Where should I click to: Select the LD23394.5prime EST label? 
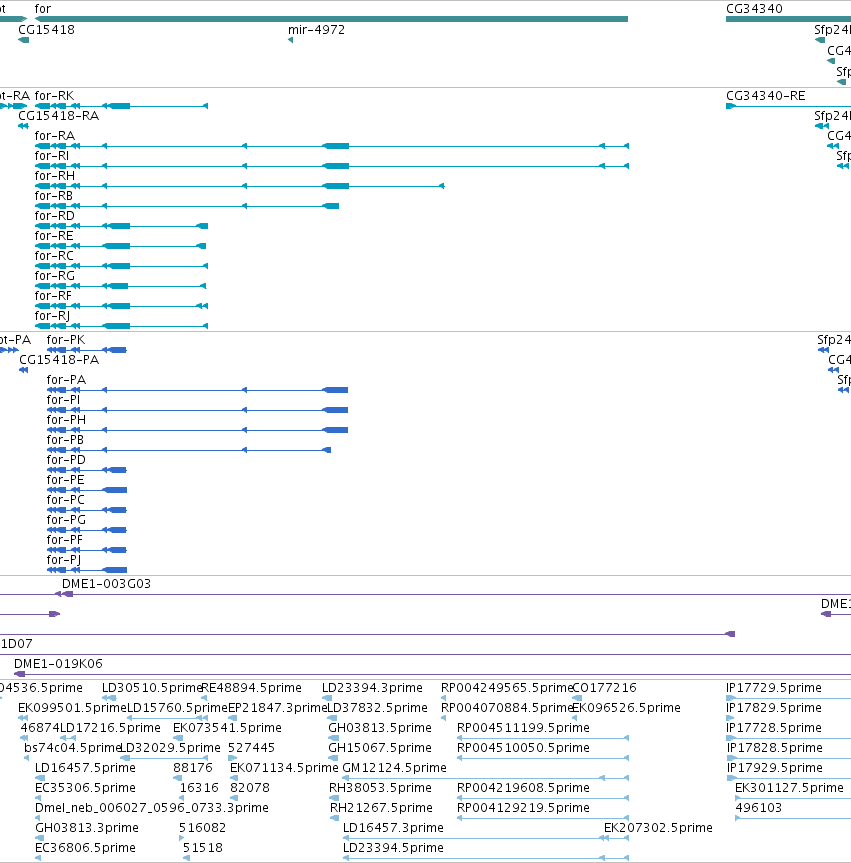click(393, 848)
